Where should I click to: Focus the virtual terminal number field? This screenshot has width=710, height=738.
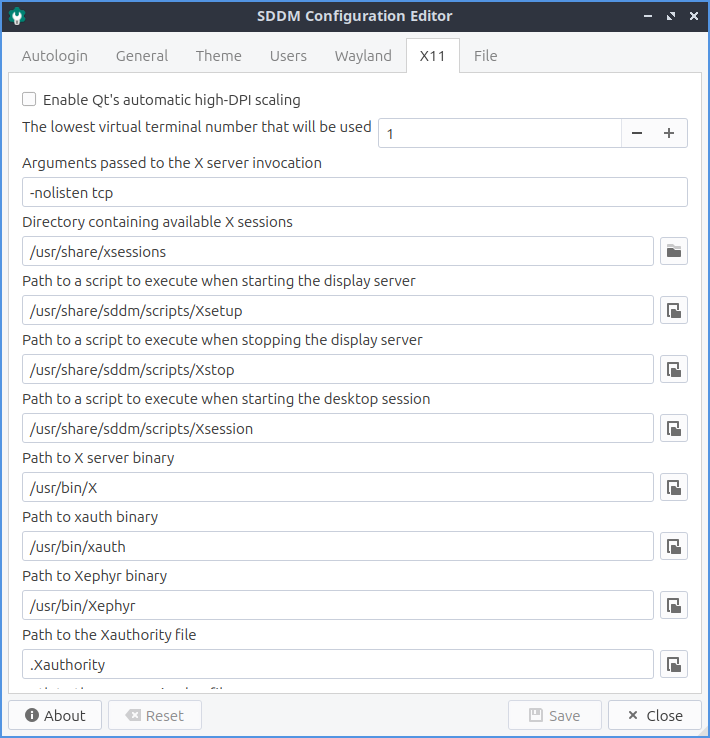coord(498,133)
